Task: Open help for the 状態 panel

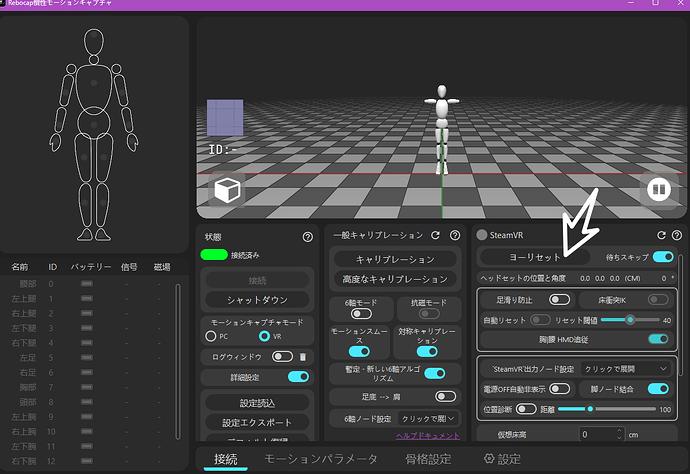Action: [307, 237]
